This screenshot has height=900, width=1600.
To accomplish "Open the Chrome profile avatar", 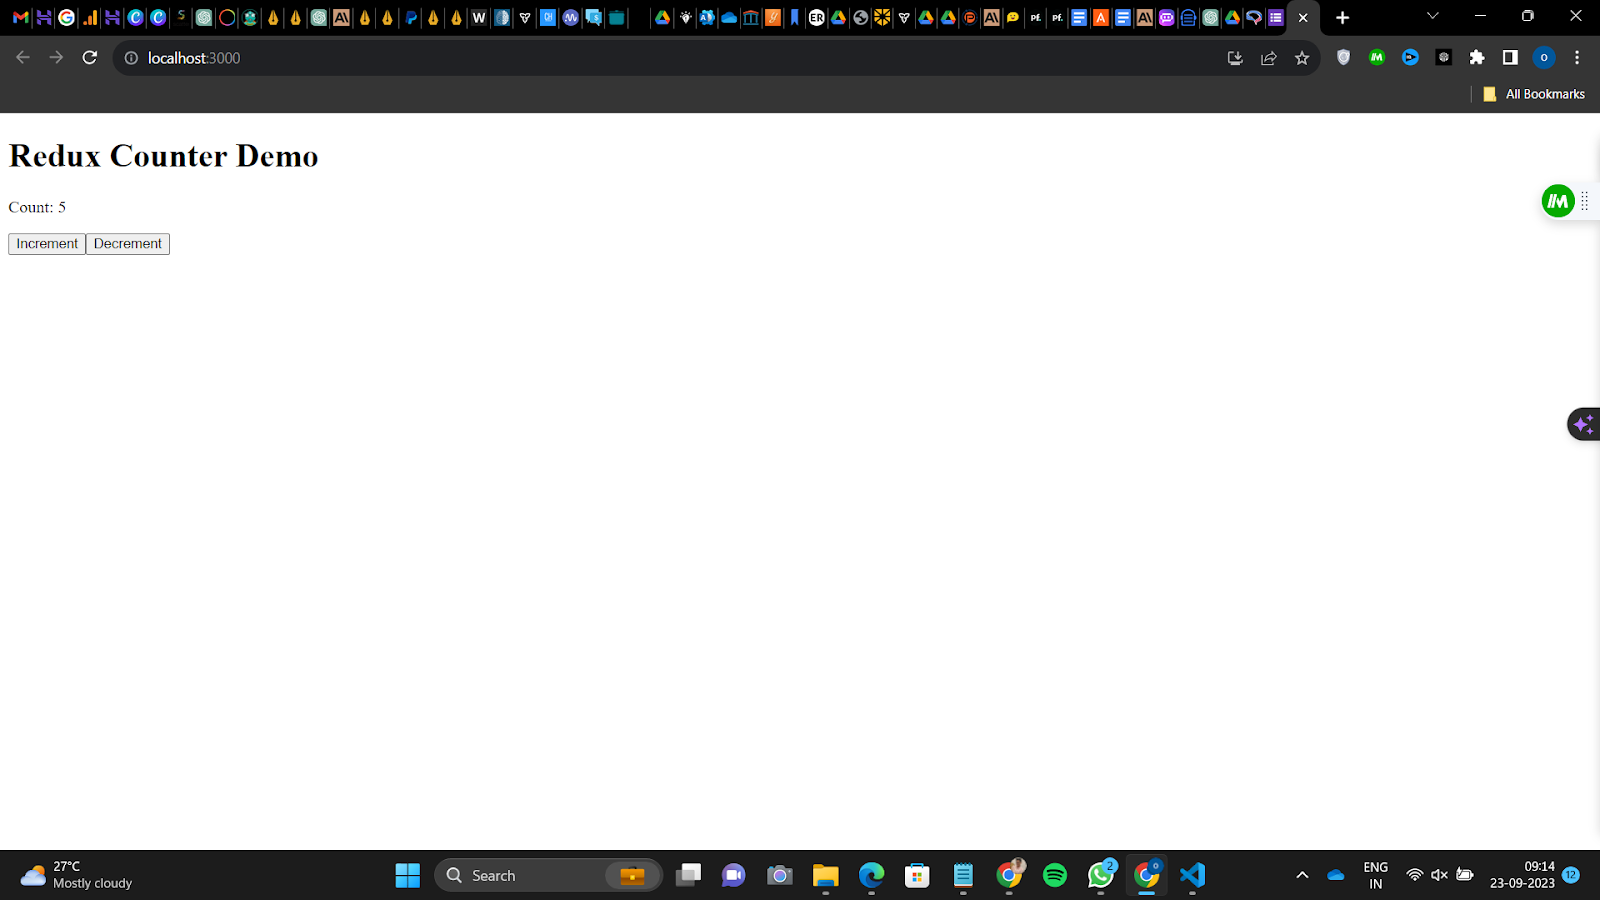I will coord(1544,58).
